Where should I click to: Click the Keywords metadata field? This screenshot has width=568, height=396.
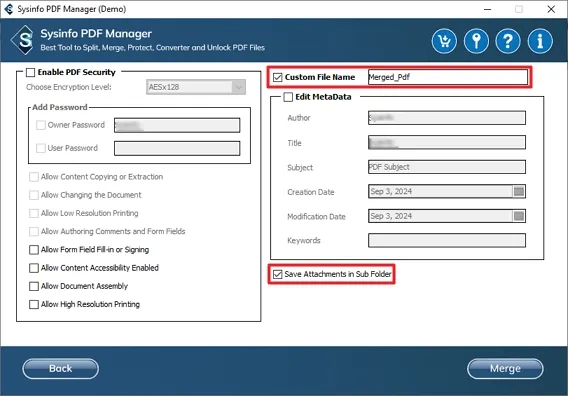pos(447,241)
